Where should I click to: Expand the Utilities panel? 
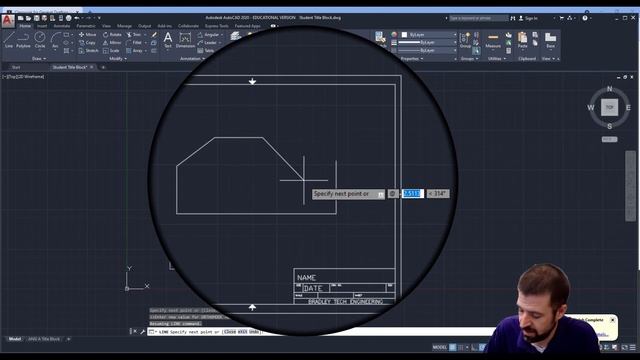[497, 59]
